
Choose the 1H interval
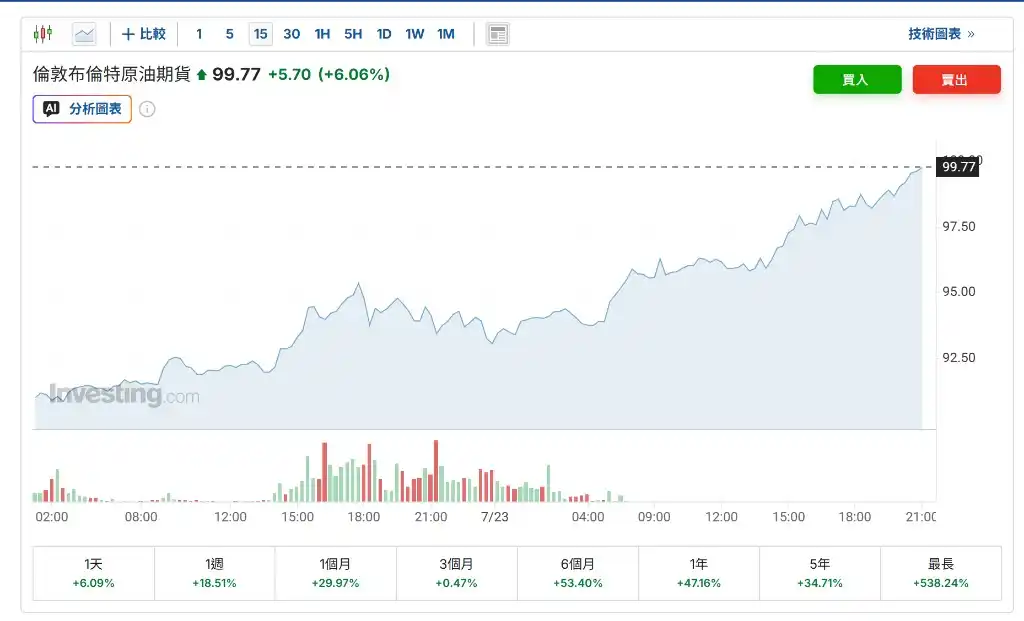click(322, 34)
